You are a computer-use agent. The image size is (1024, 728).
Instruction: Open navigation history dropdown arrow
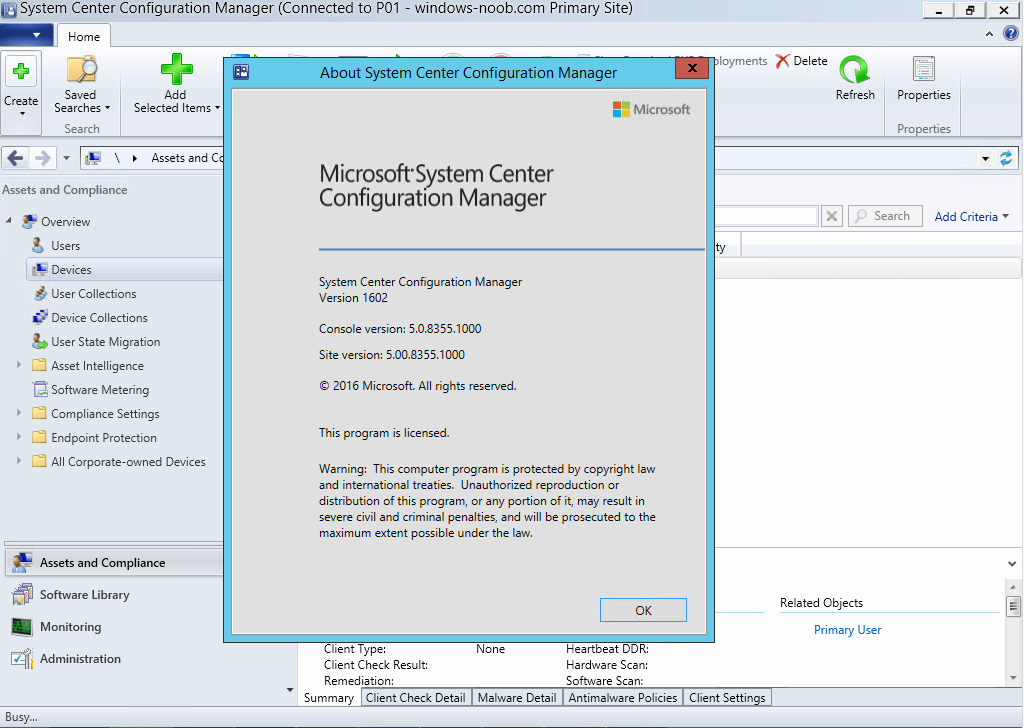[x=66, y=158]
